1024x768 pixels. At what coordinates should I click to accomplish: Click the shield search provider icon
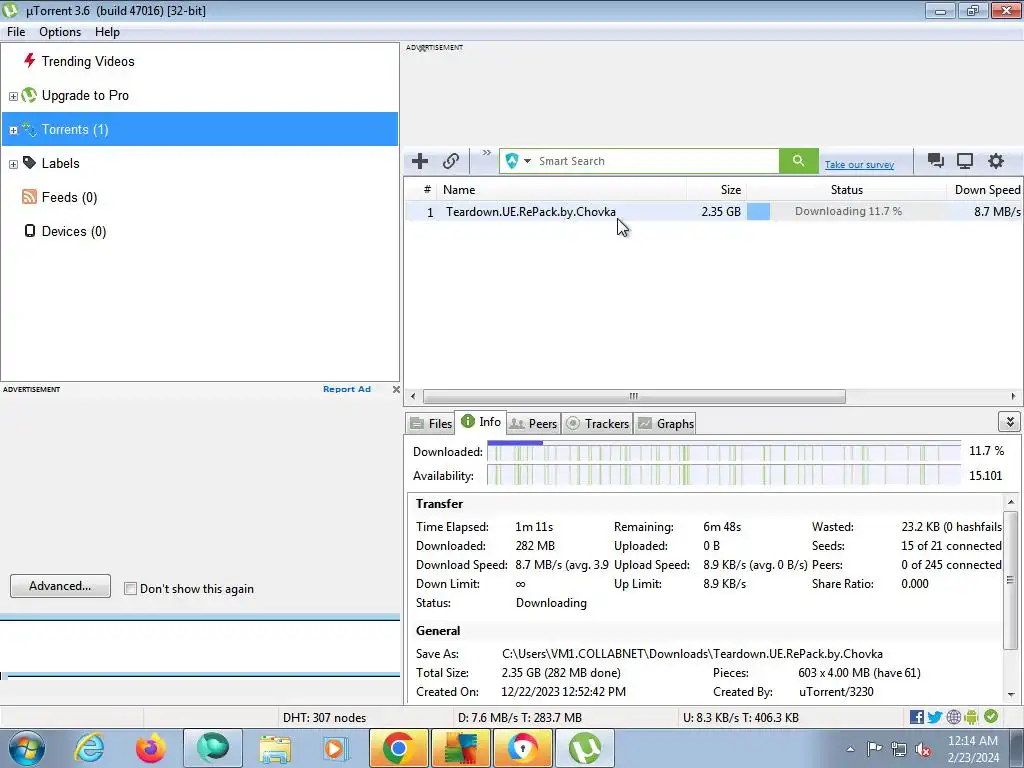(512, 161)
